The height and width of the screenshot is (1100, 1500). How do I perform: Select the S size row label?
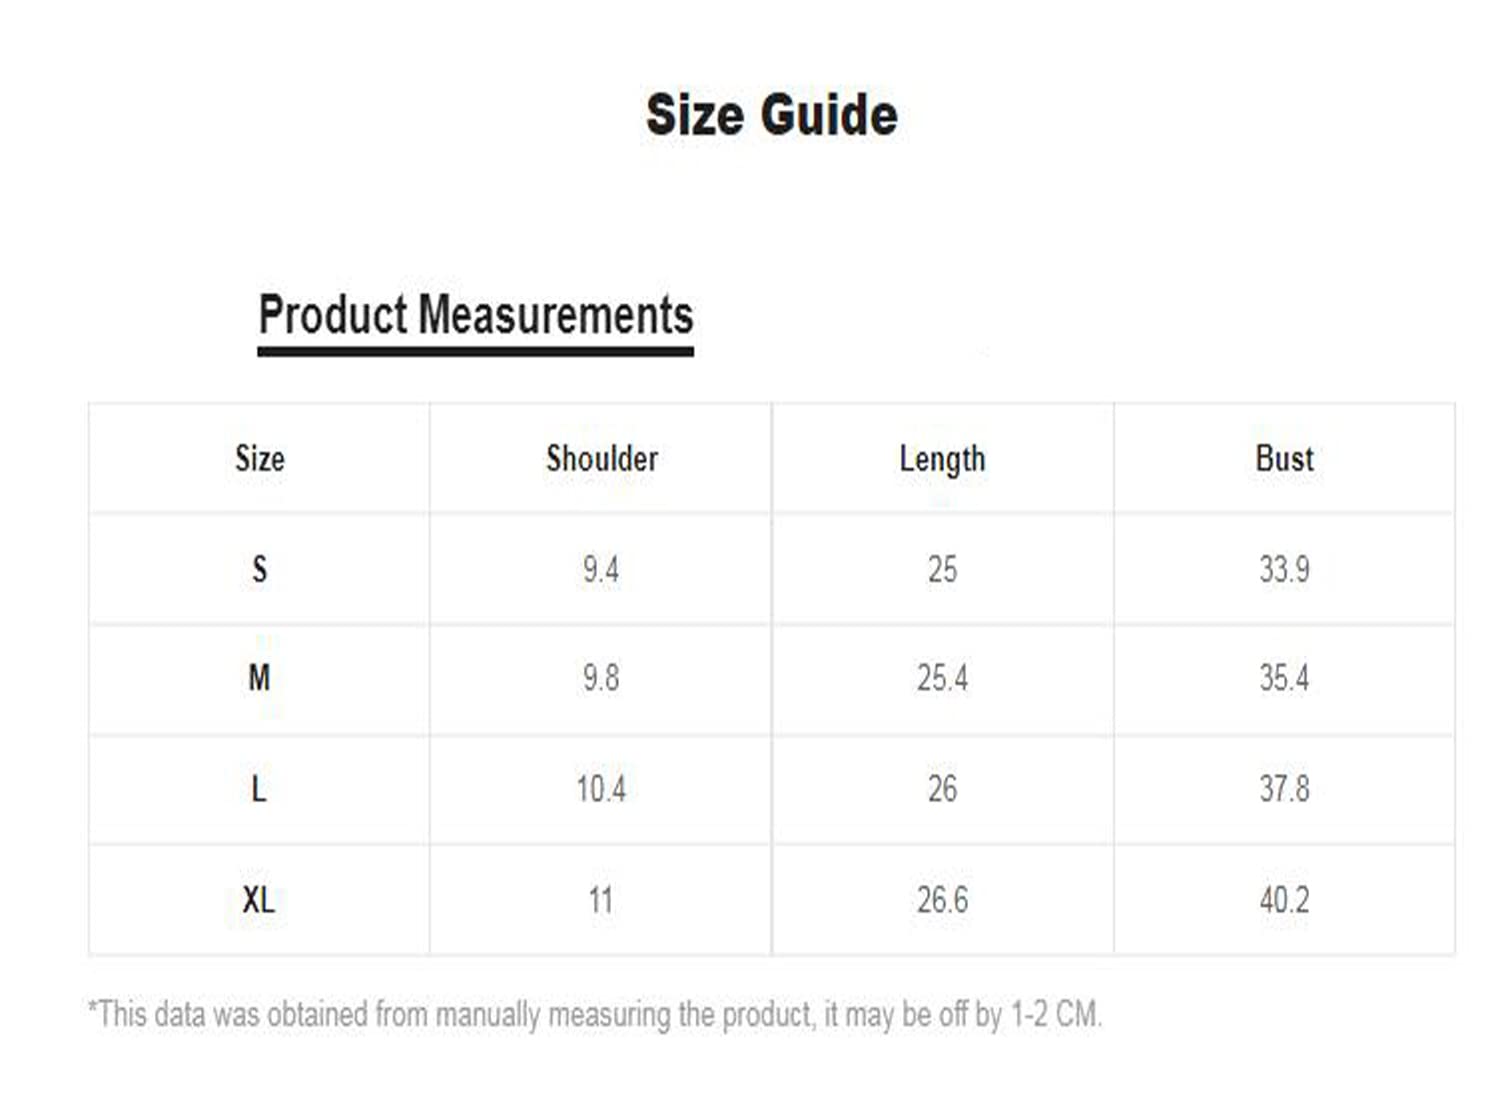260,569
